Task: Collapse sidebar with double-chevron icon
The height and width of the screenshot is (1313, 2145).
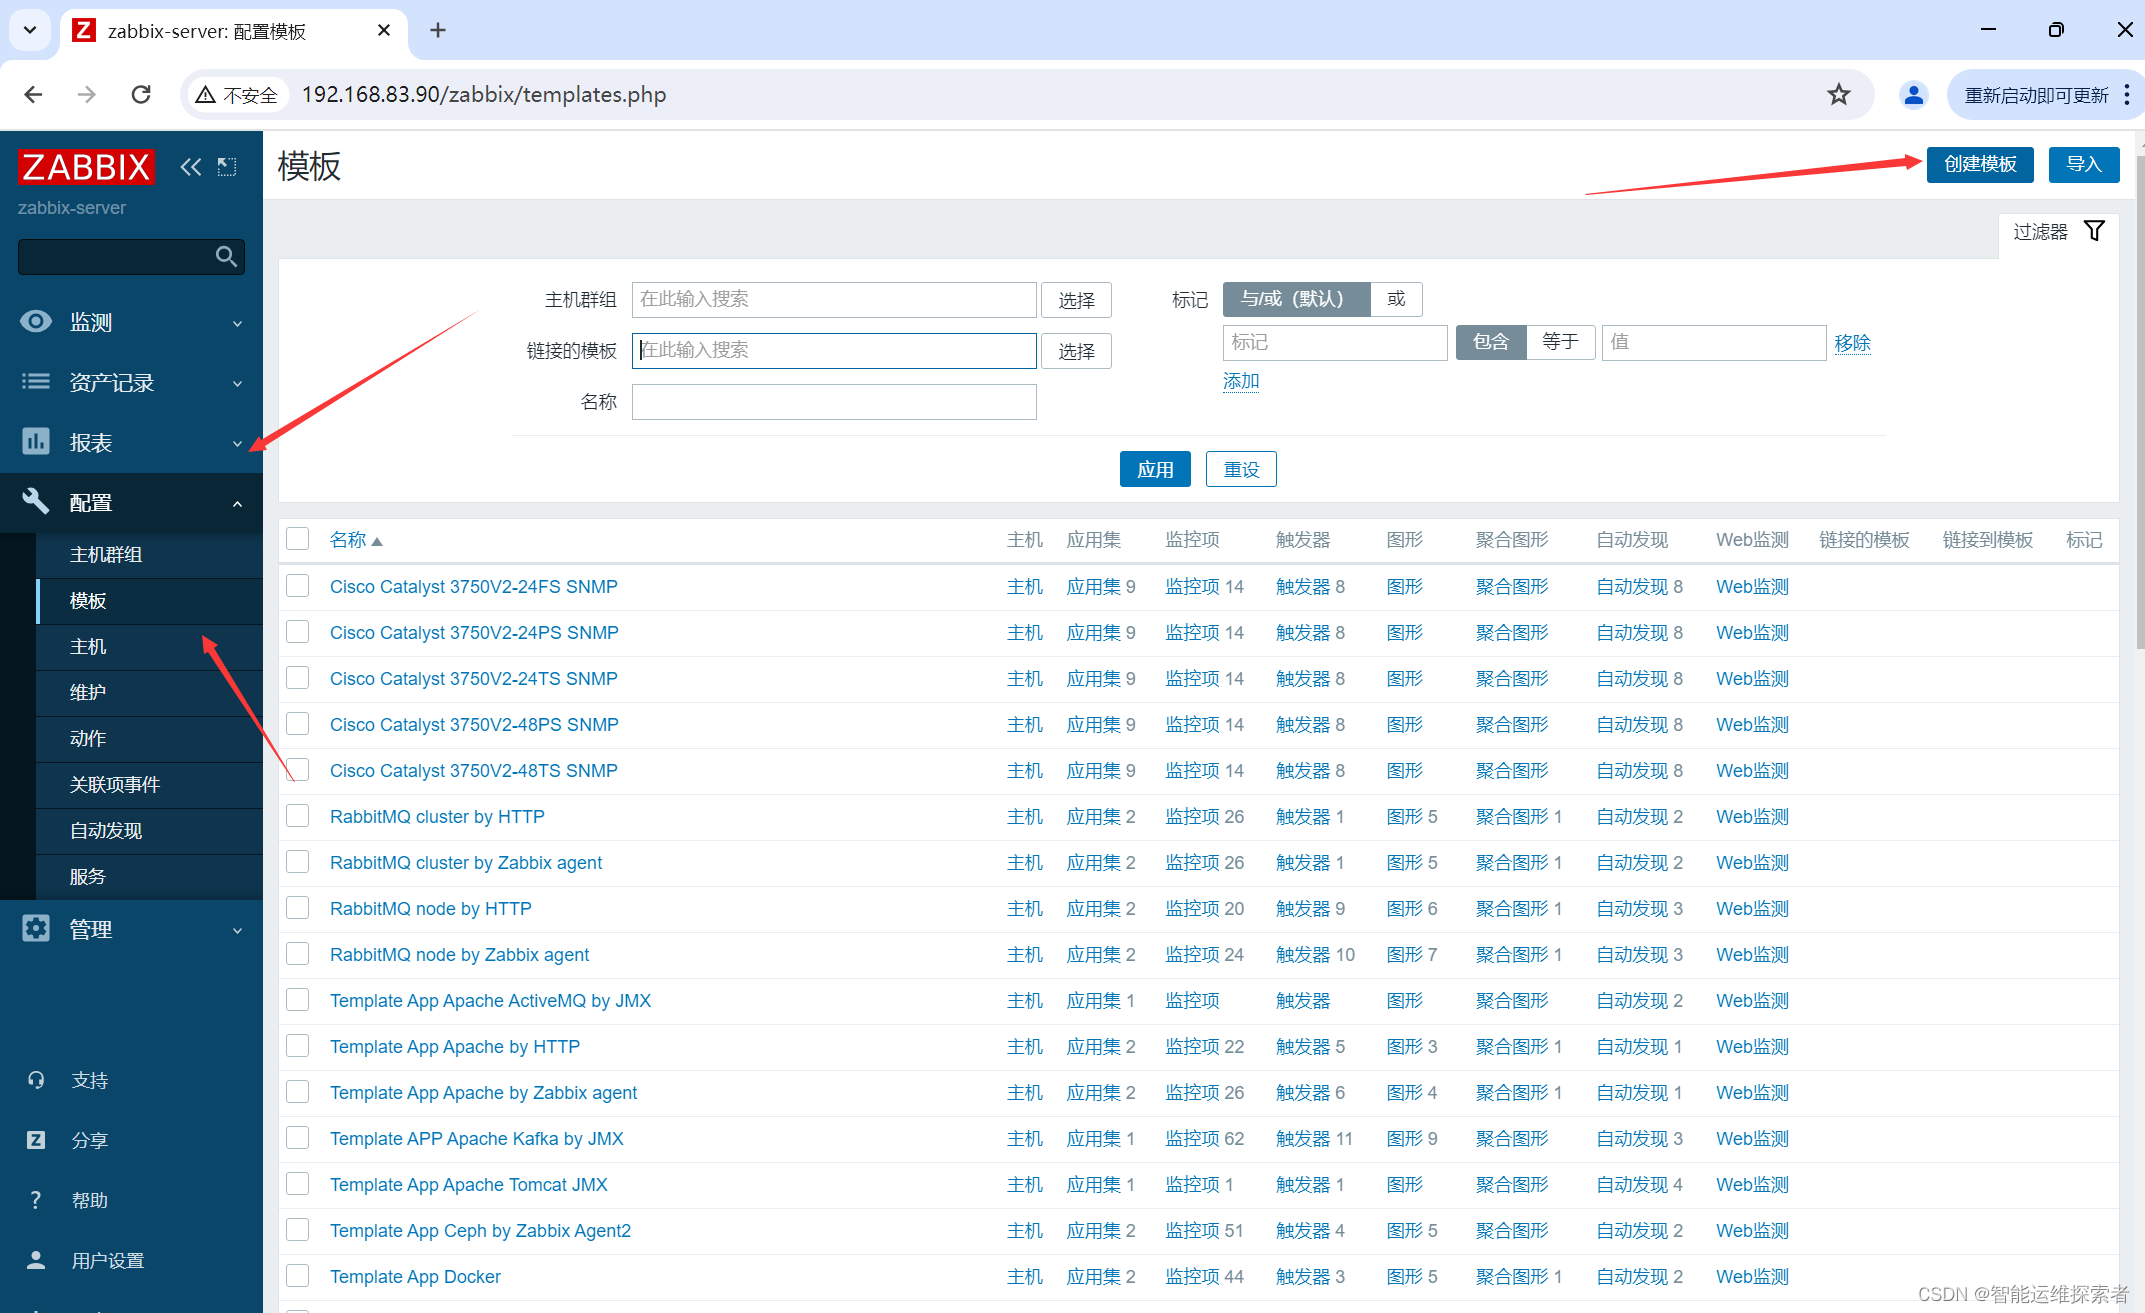Action: 190,167
